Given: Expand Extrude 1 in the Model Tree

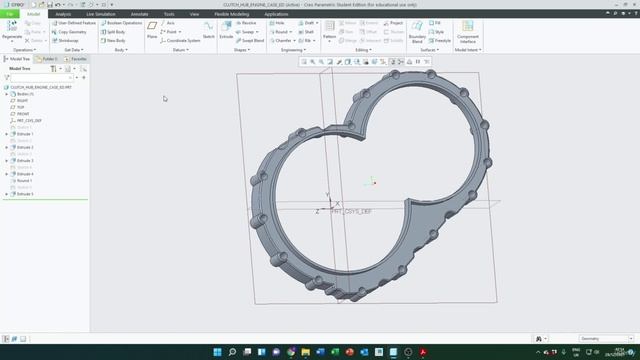Looking at the screenshot, I should [7, 134].
